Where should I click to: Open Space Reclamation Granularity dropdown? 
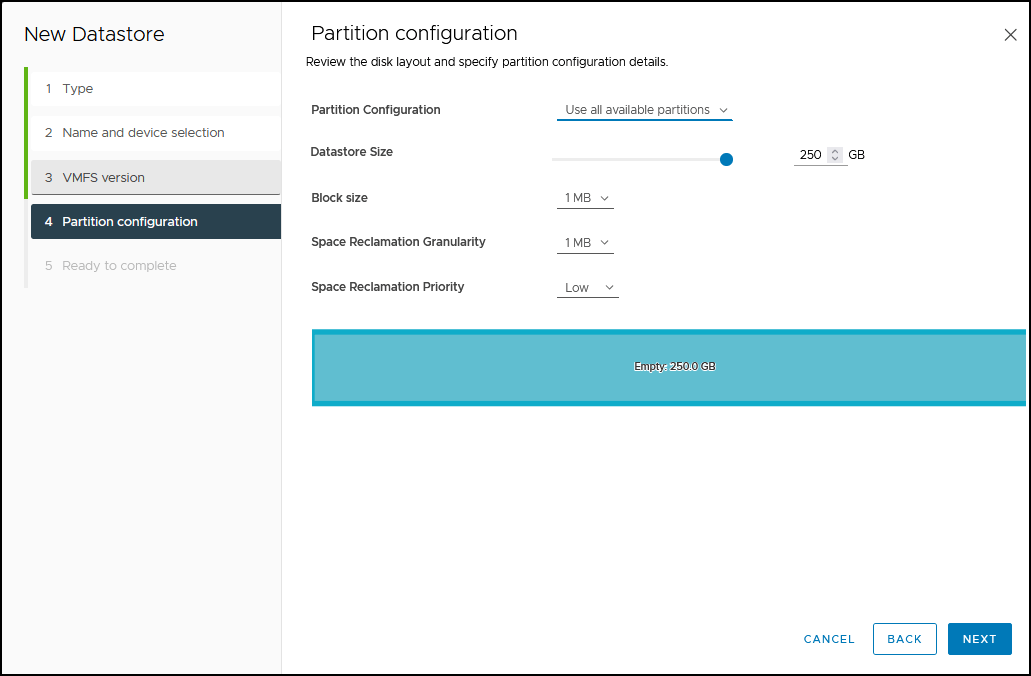585,243
